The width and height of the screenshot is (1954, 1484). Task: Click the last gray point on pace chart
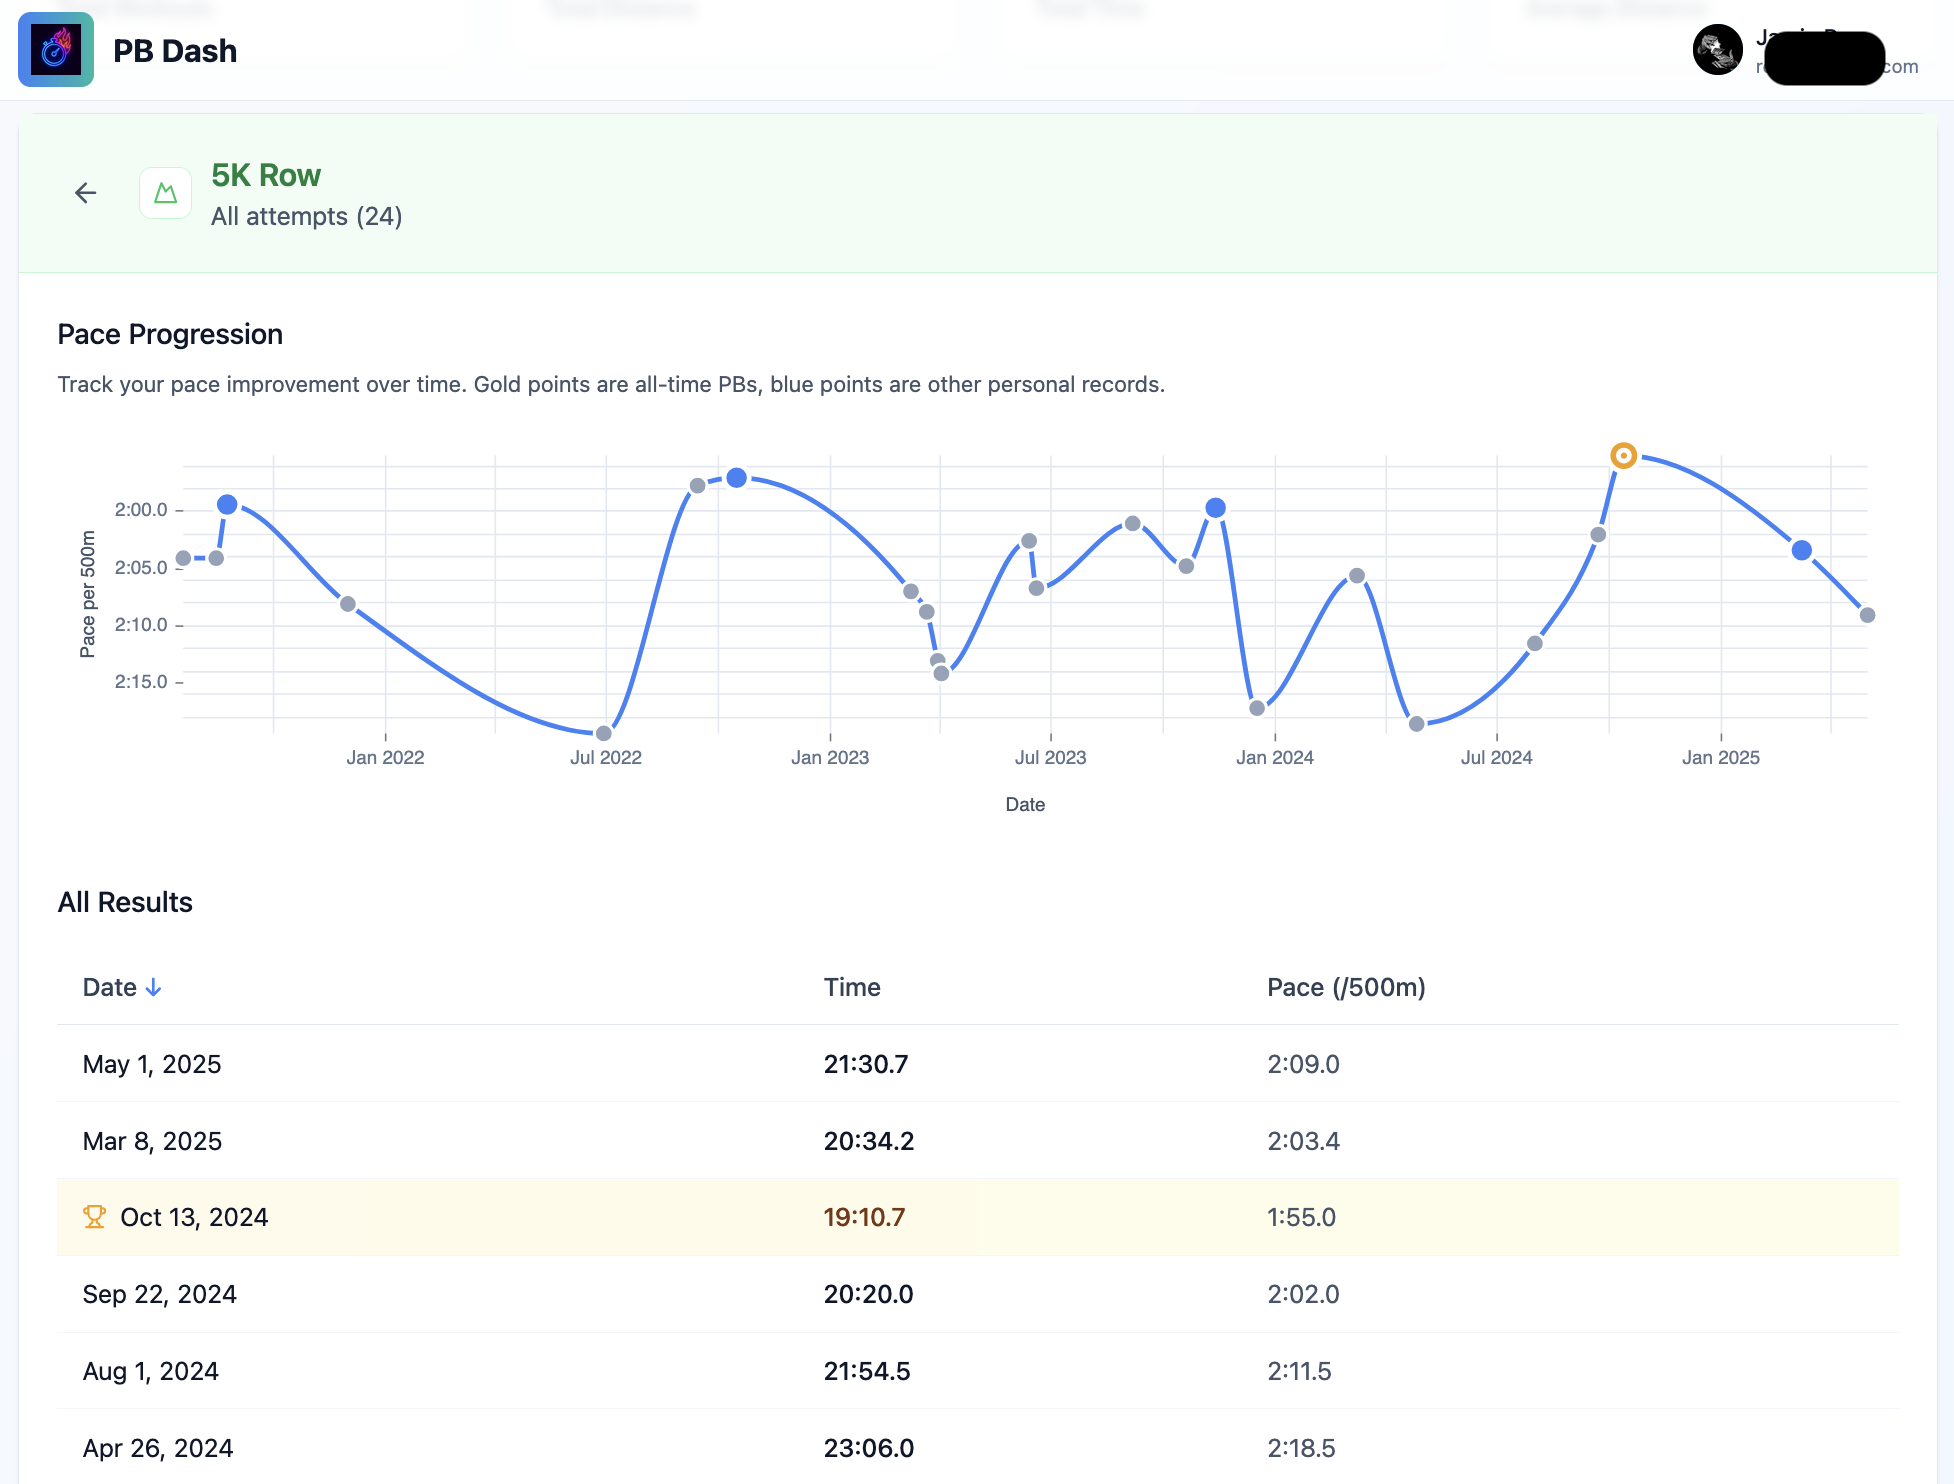pos(1866,615)
